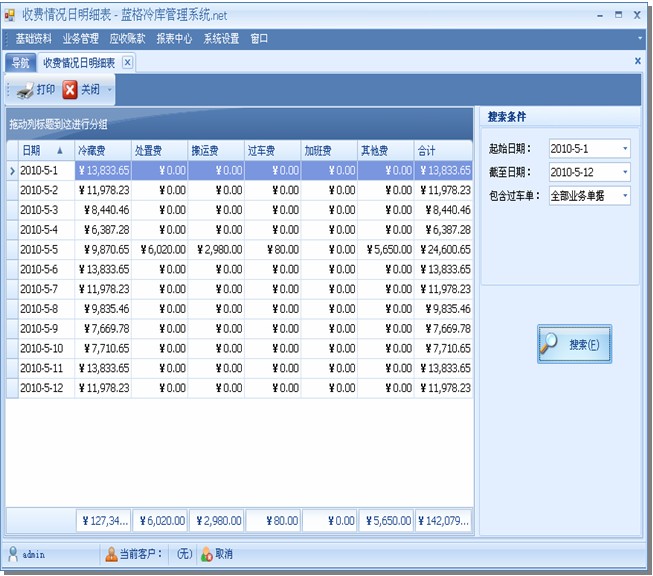
Task: Click the 取消 icon in status bar
Action: click(x=207, y=554)
